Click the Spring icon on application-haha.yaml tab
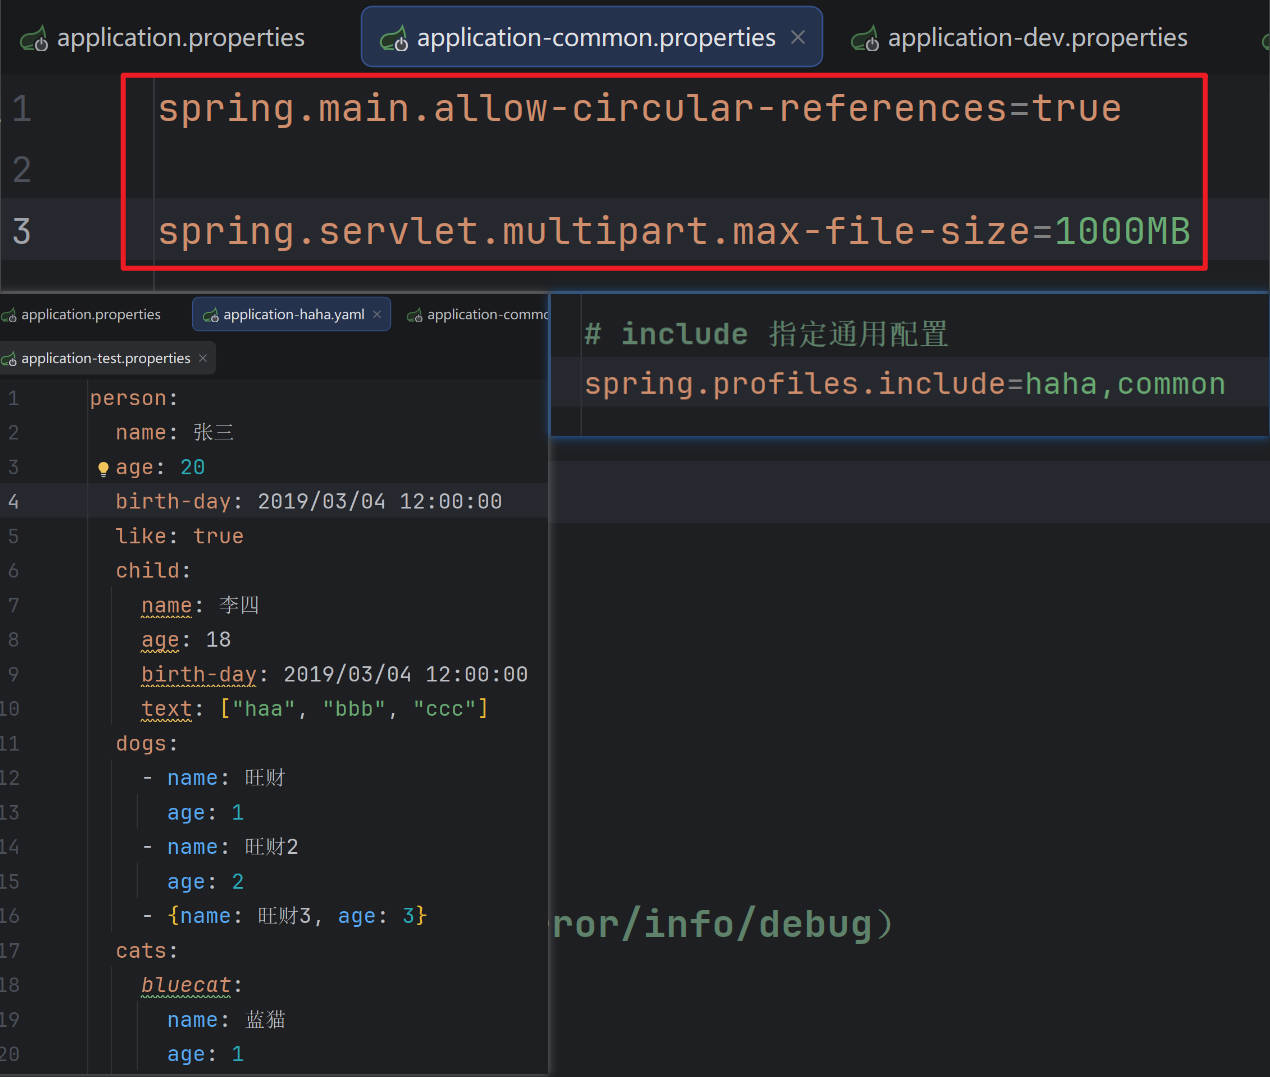This screenshot has width=1270, height=1077. click(x=211, y=314)
